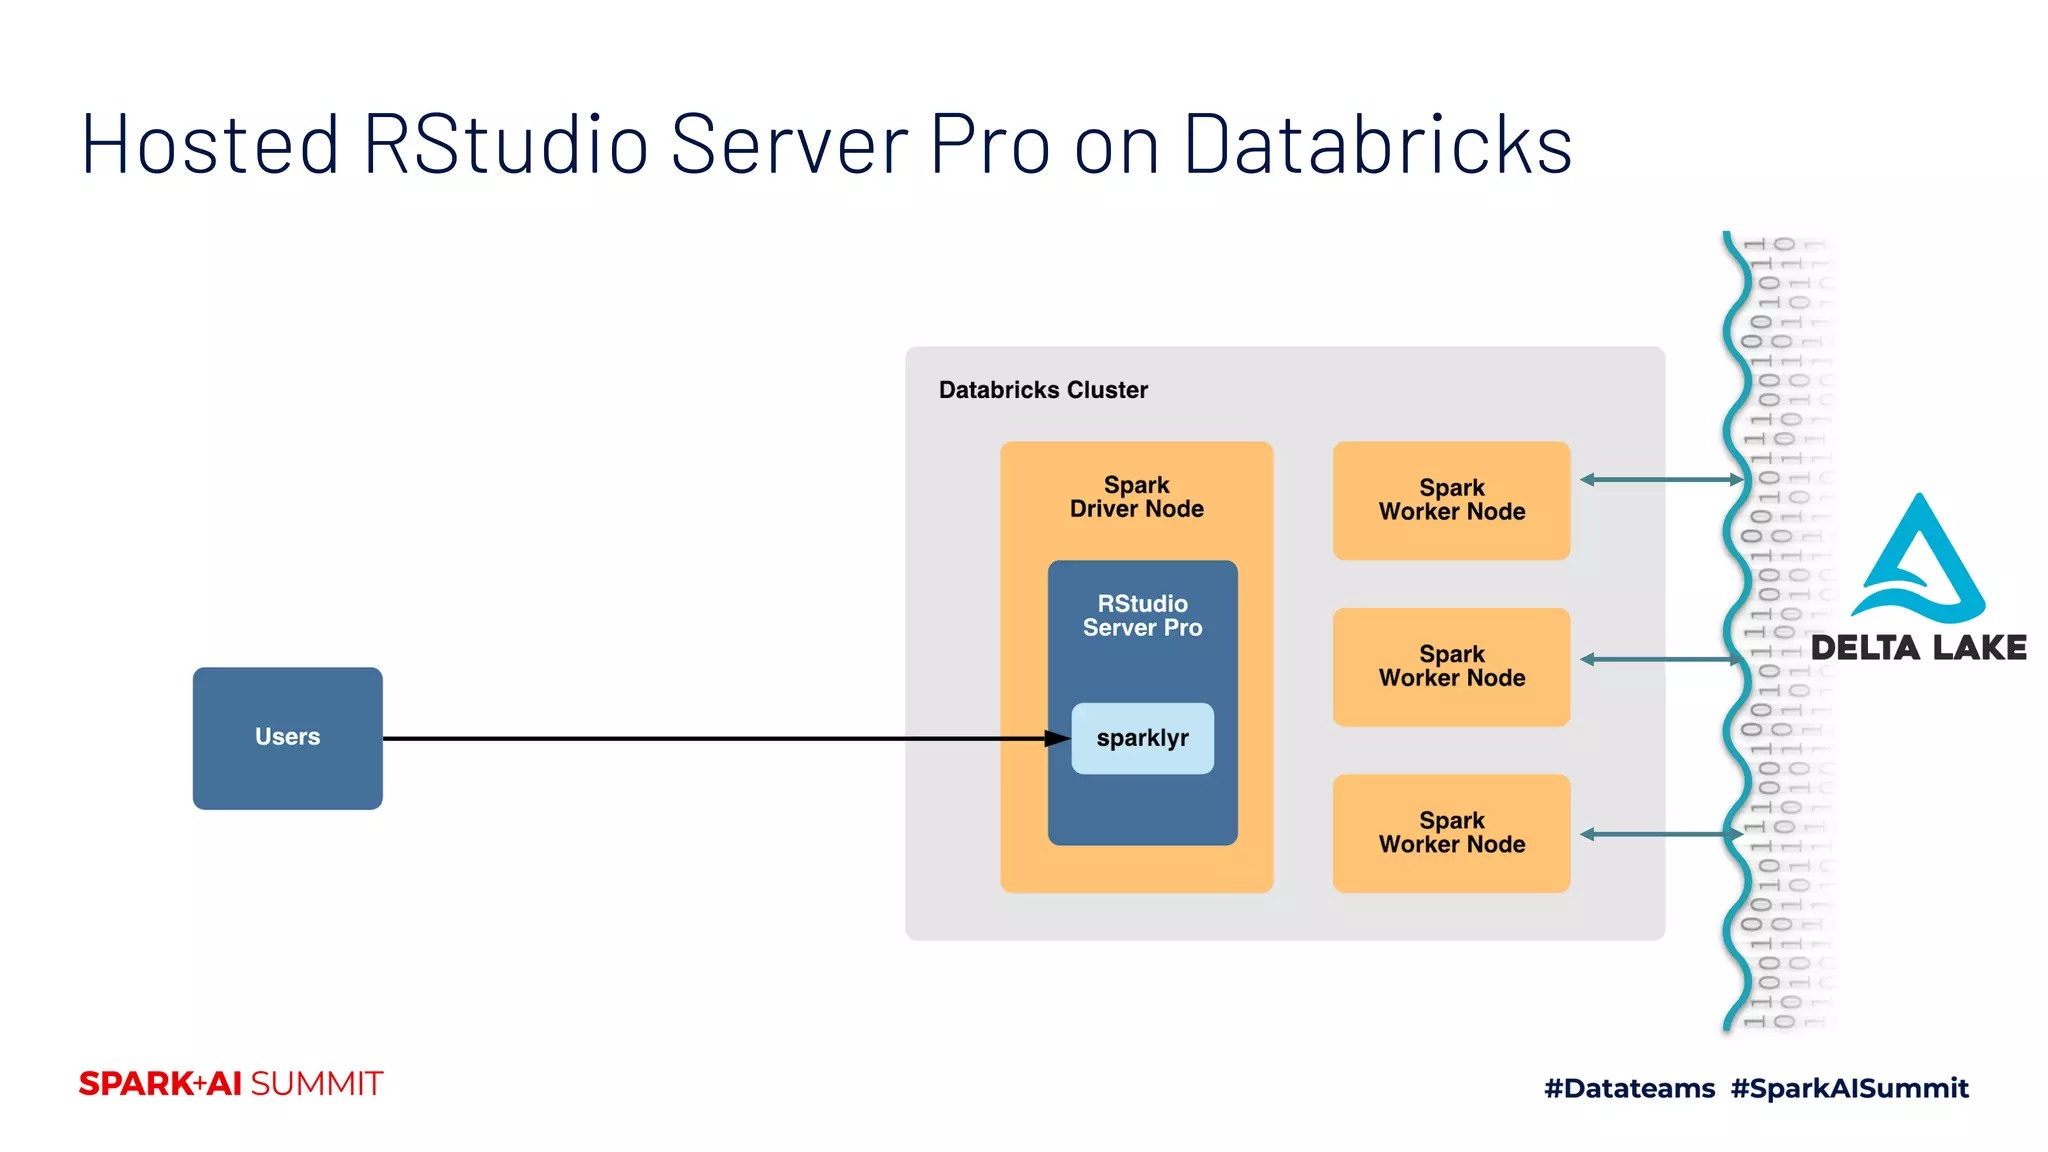The image size is (2048, 1152).
Task: Click top worker's double-headed arrow
Action: [x=1661, y=480]
